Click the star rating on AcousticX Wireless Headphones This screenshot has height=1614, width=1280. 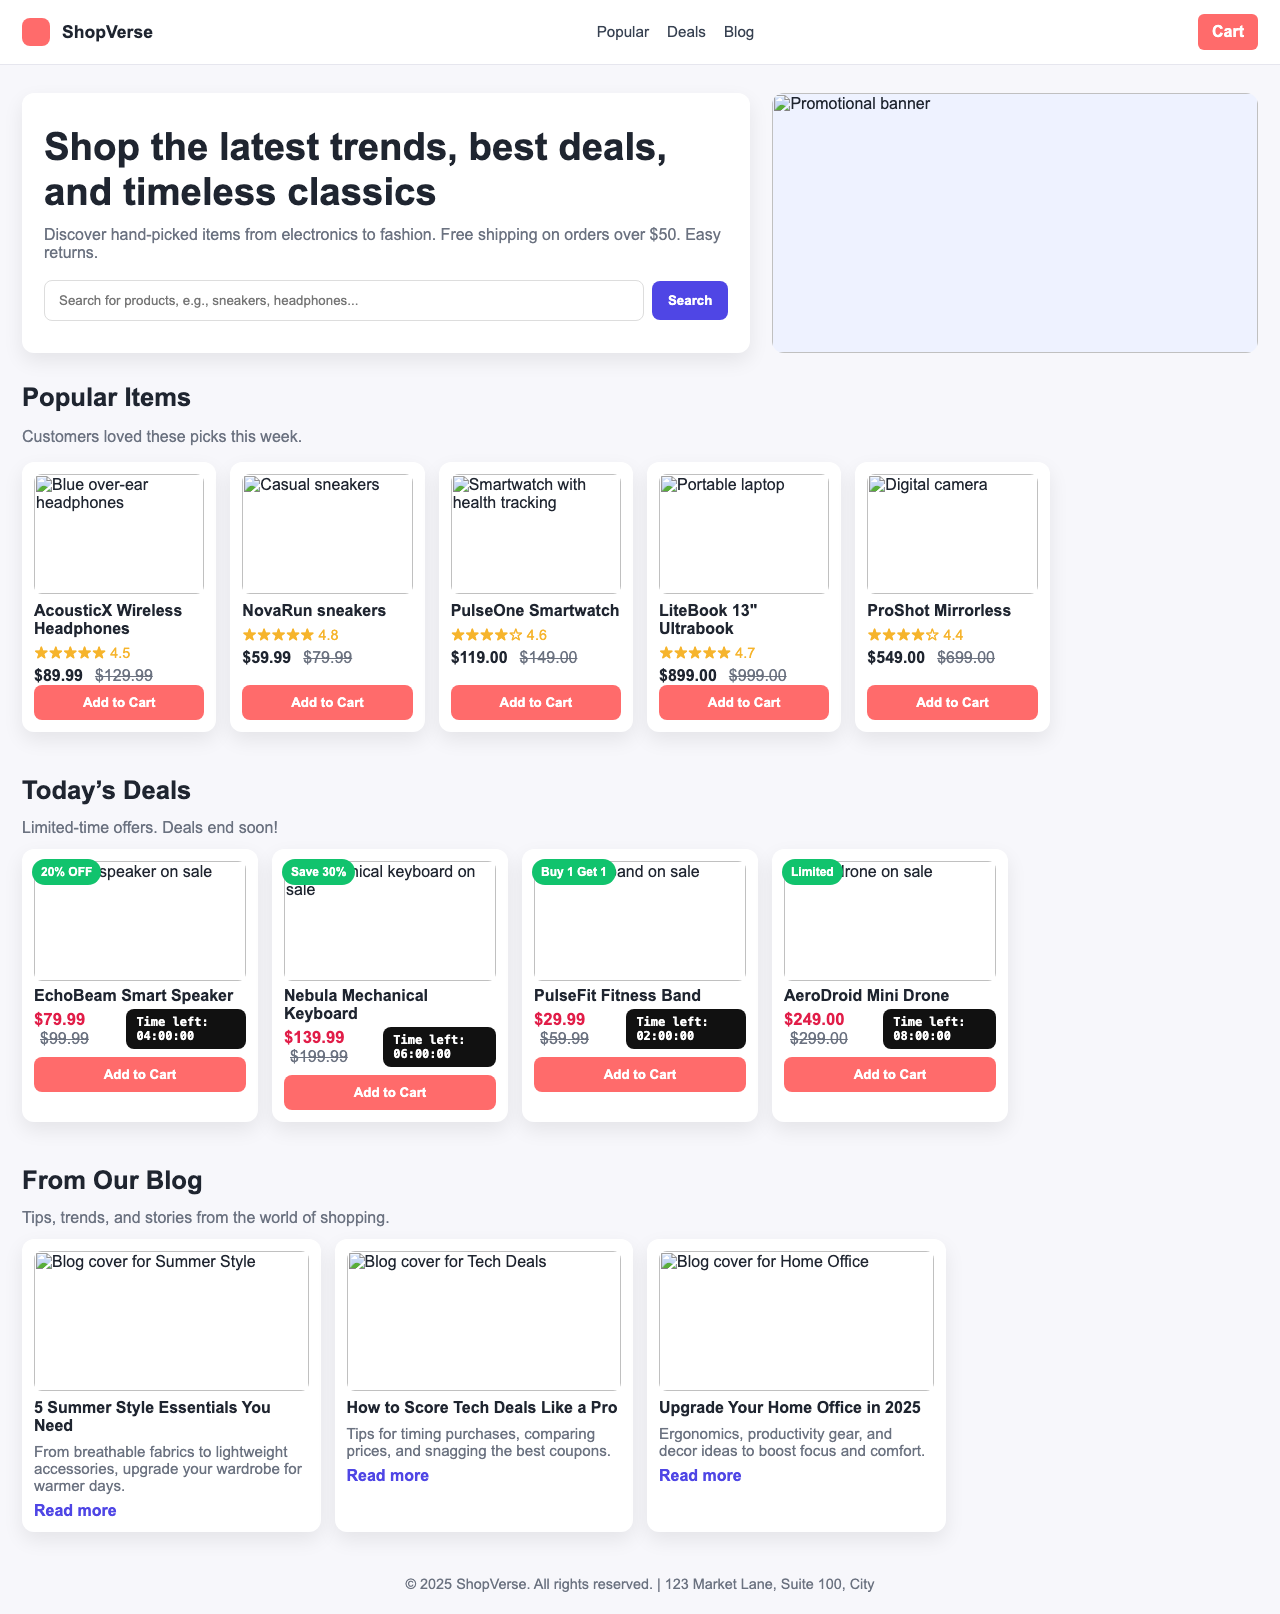(x=68, y=652)
